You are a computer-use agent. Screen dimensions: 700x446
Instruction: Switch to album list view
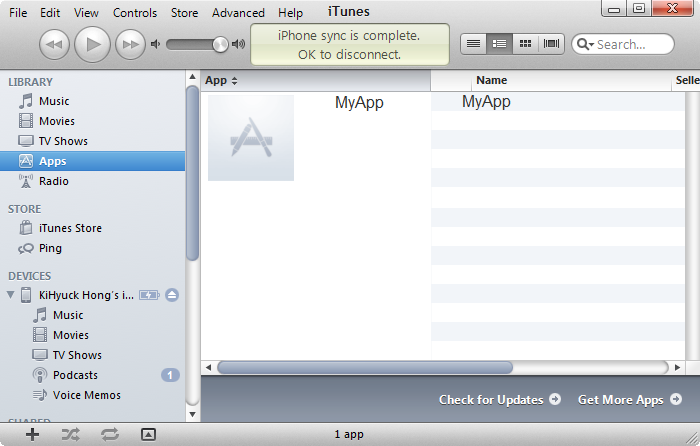point(499,44)
